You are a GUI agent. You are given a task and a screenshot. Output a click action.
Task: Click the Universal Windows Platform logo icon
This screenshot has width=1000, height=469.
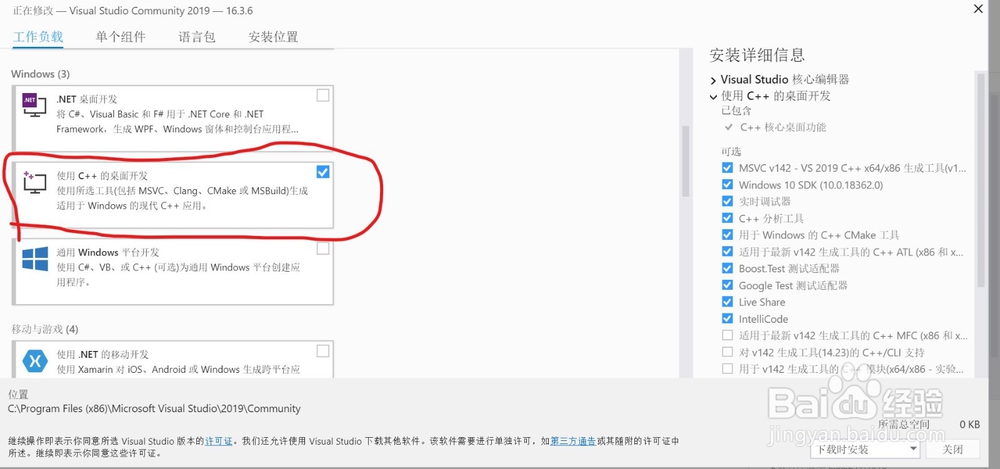point(35,260)
